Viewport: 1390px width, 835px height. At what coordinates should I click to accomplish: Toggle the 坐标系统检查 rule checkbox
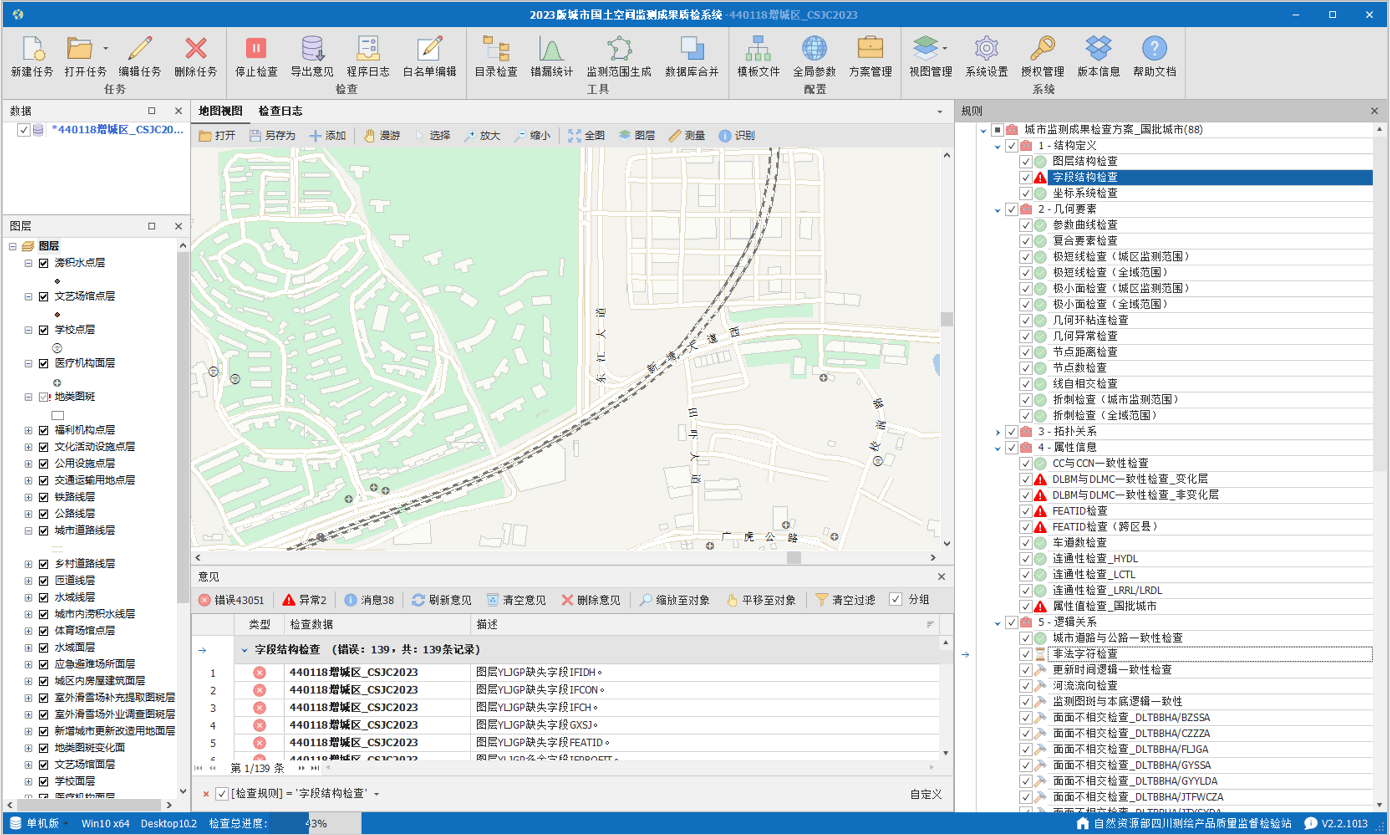pyautogui.click(x=1026, y=193)
